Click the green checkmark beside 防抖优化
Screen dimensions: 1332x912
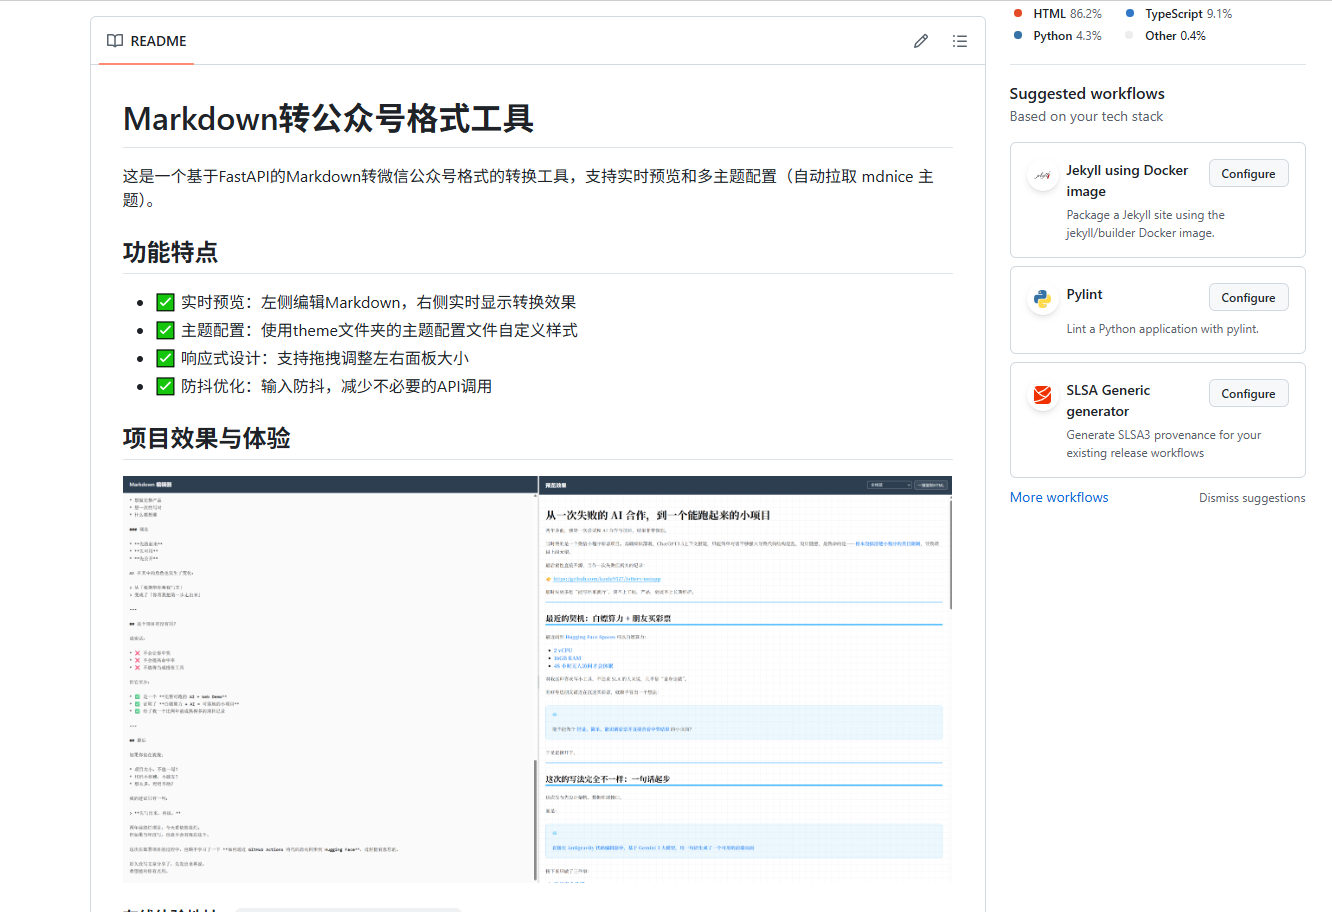point(166,386)
